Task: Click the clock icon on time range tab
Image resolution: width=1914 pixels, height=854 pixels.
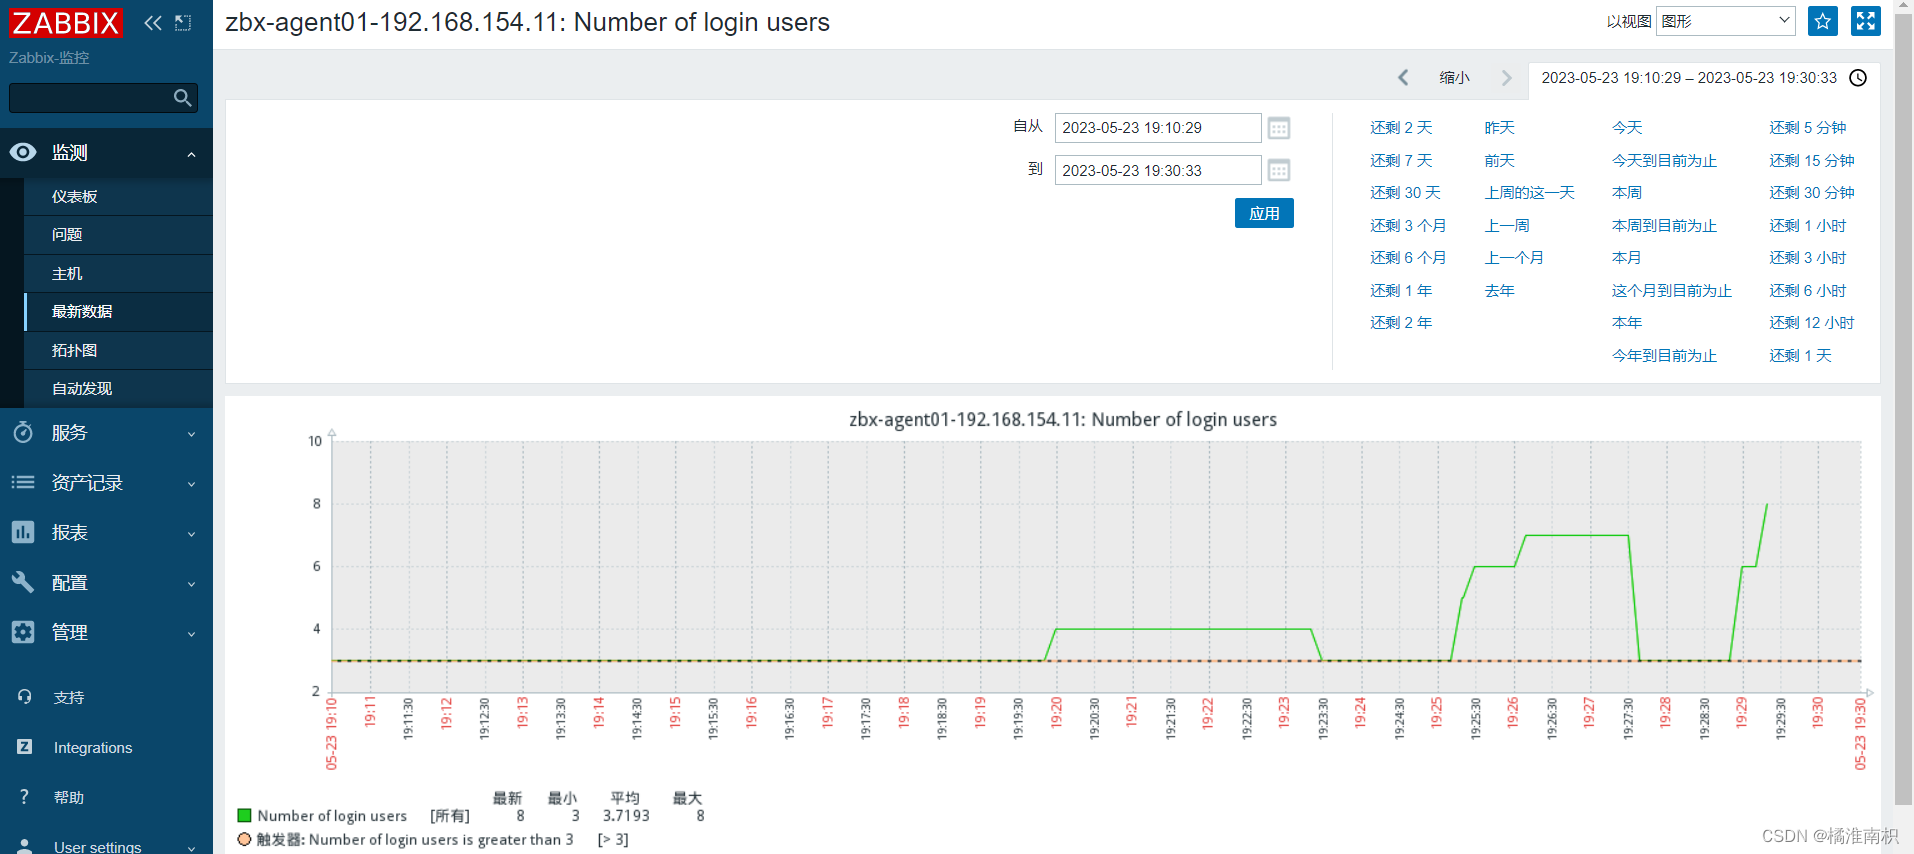Action: point(1858,78)
